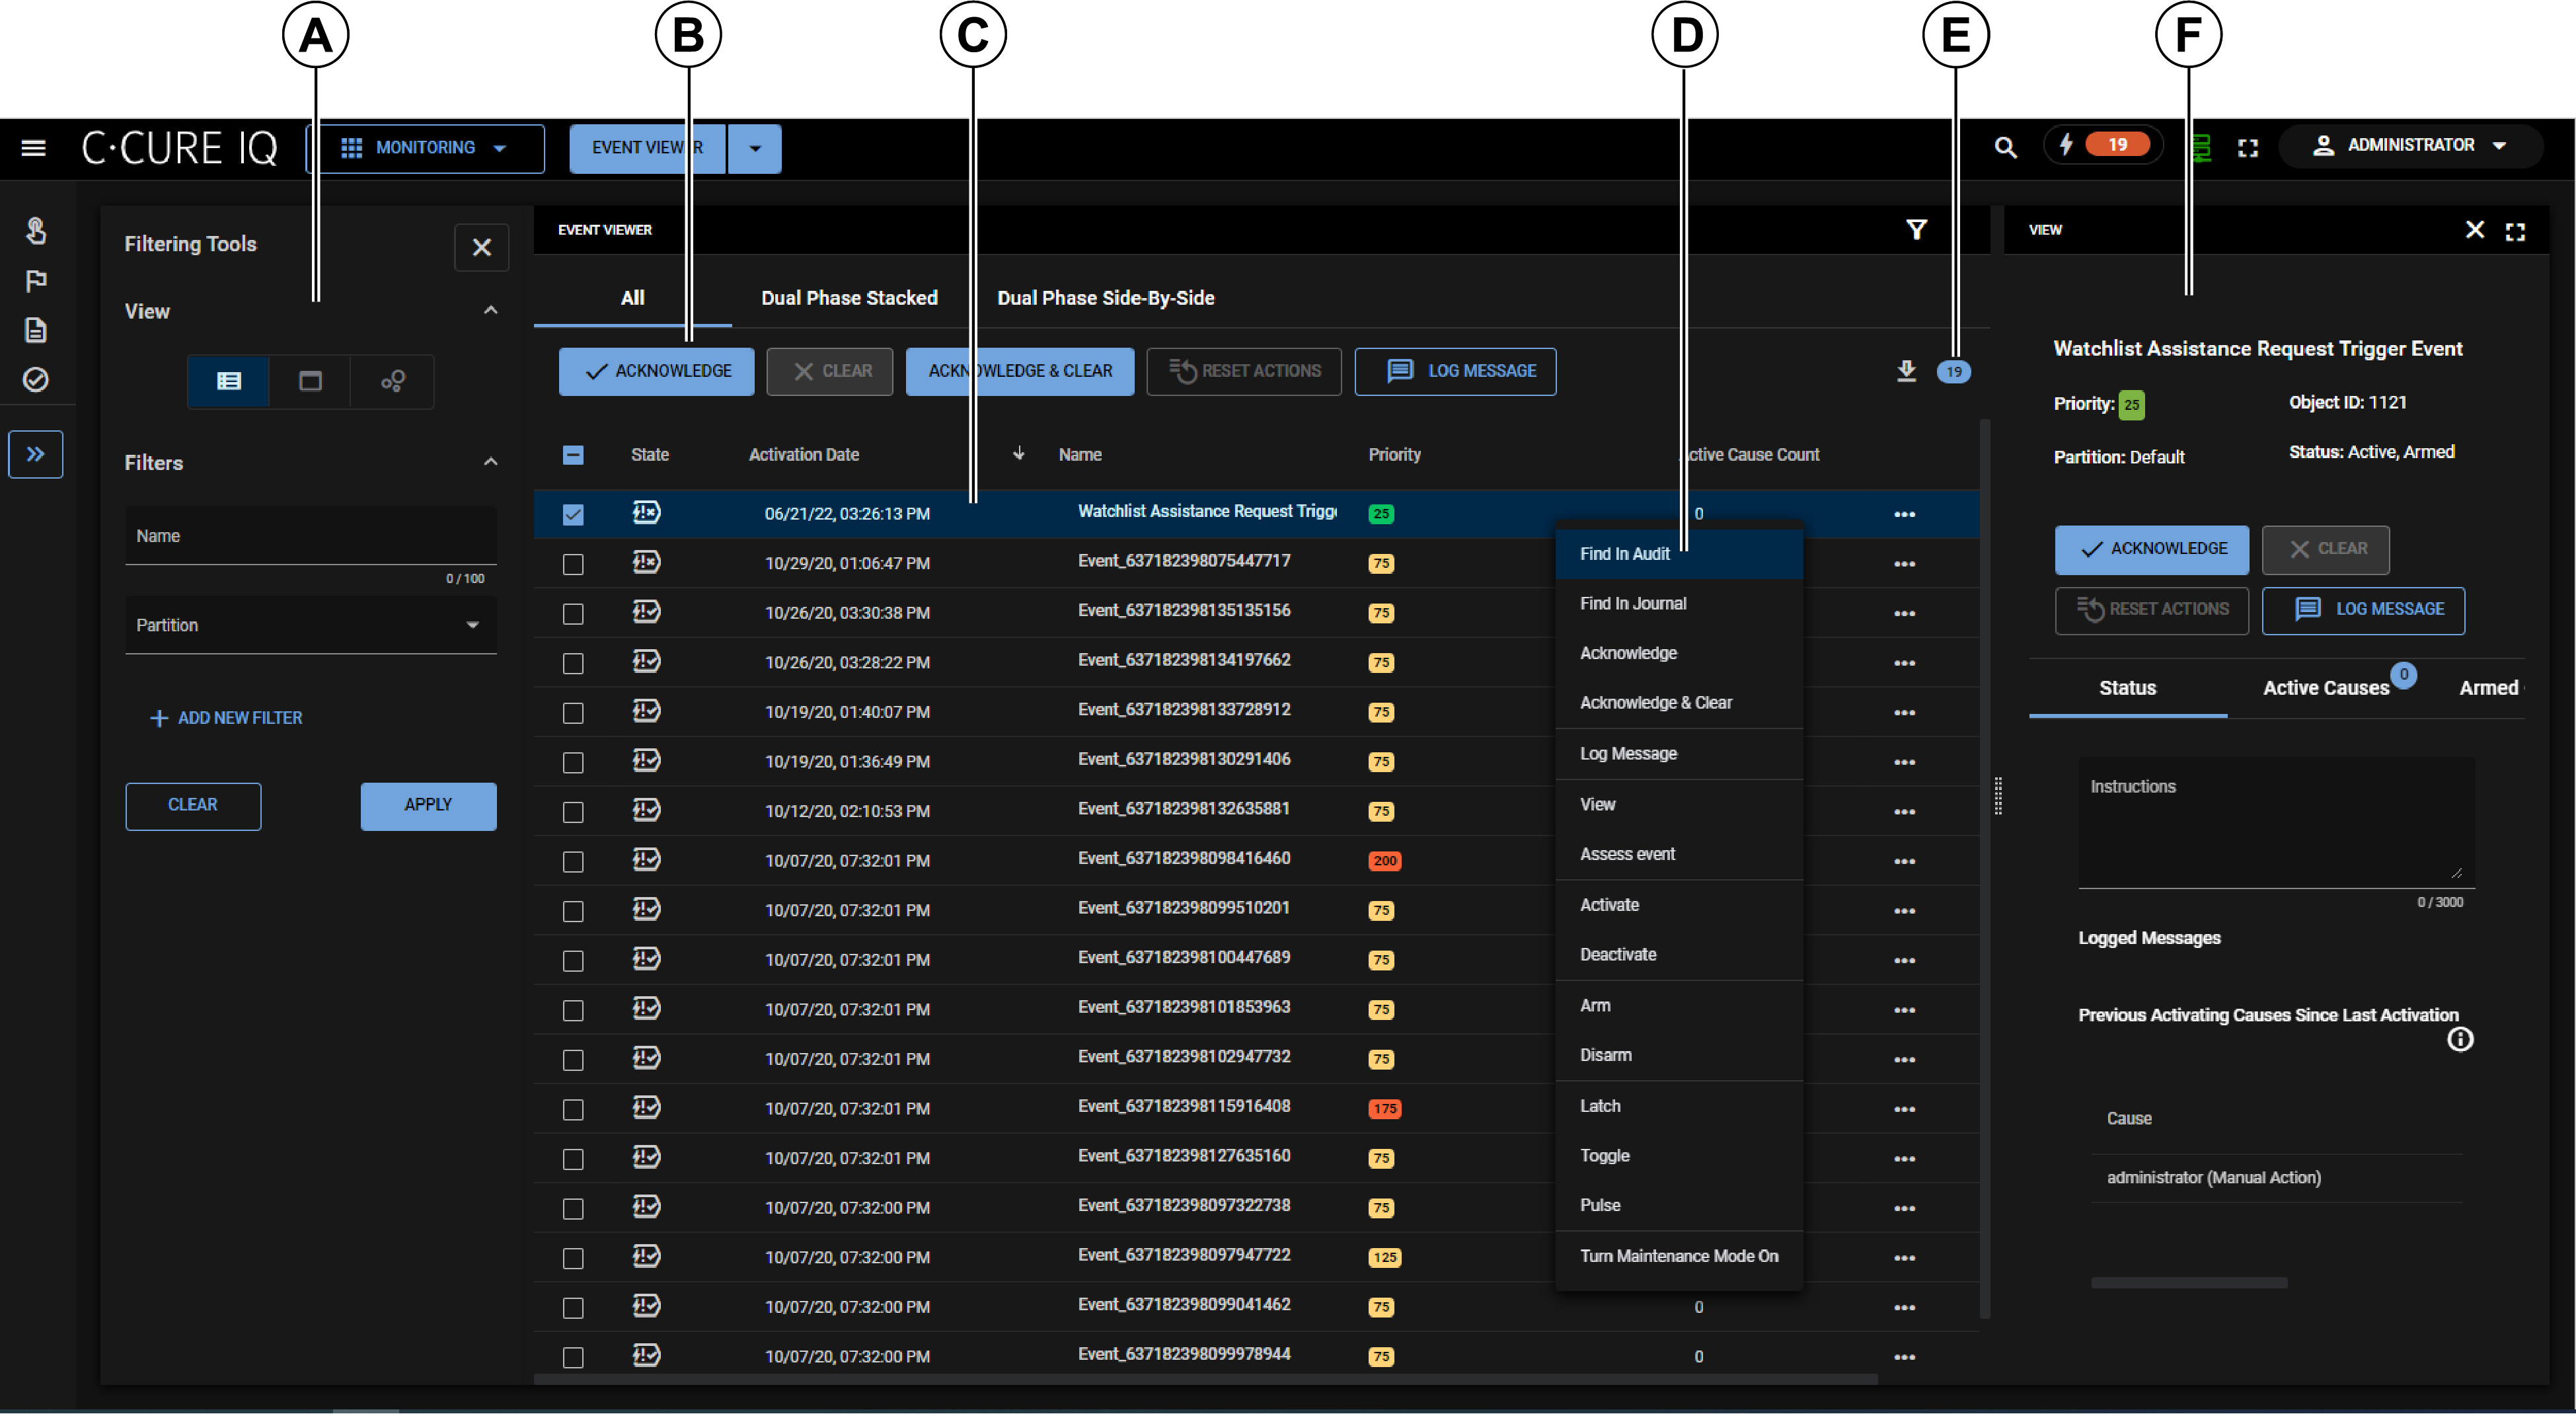Viewport: 2576px width, 1414px height.
Task: Check the box for Event_637182398075447717
Action: [573, 564]
